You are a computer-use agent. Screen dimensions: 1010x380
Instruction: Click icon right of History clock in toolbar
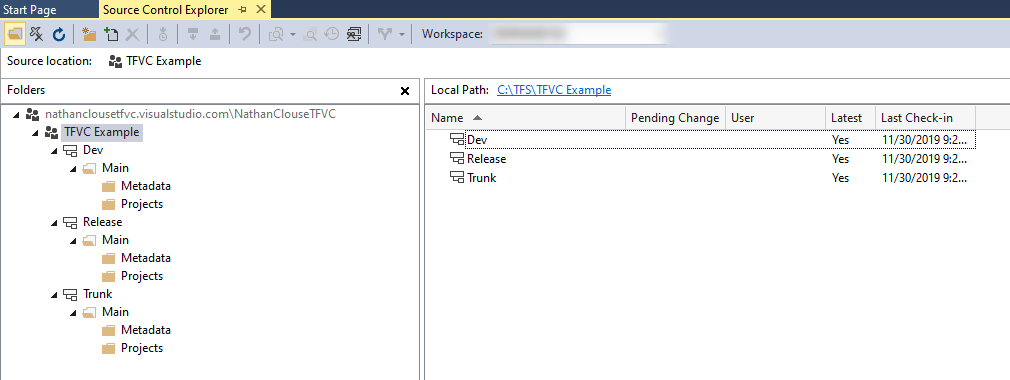click(354, 34)
